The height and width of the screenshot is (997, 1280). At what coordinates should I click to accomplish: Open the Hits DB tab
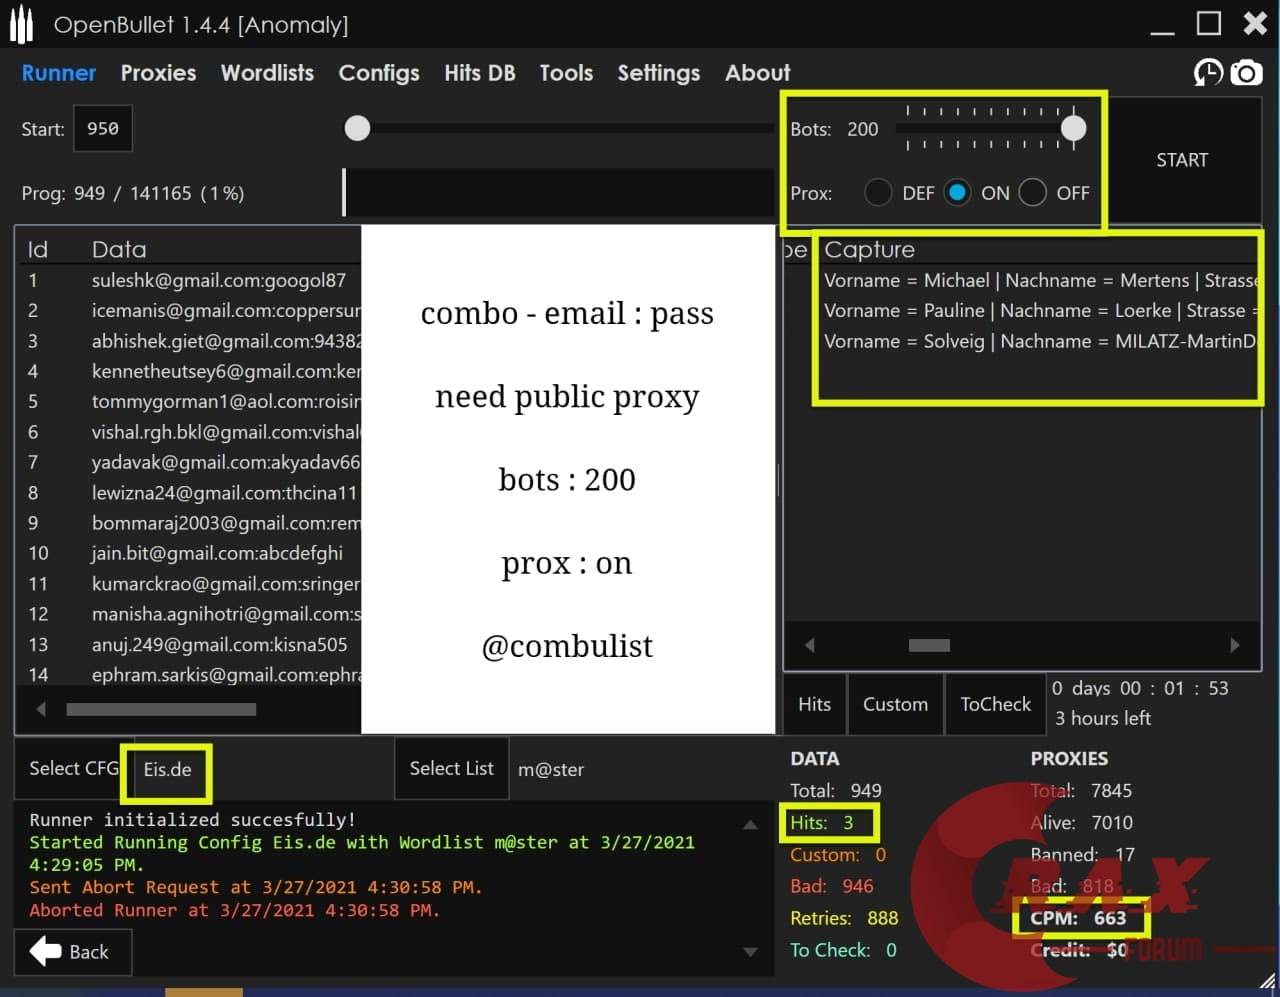[x=480, y=73]
